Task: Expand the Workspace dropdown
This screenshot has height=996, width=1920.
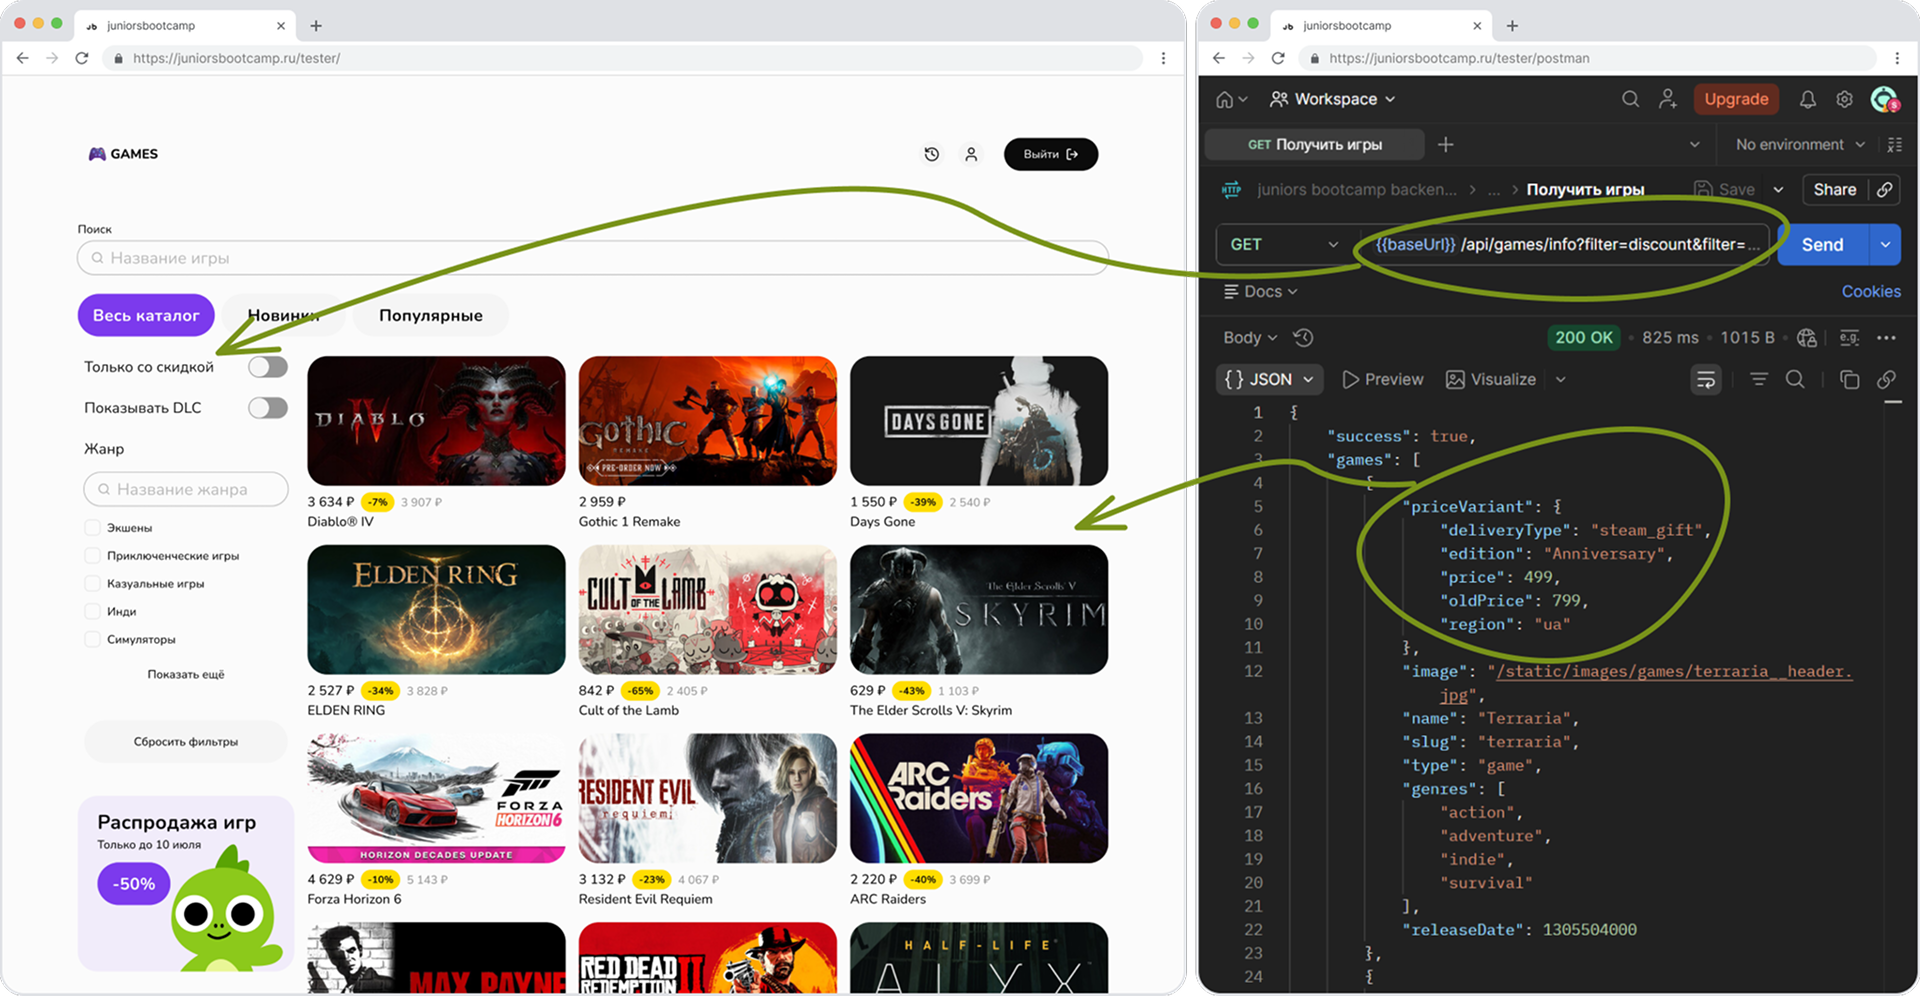Action: tap(1333, 99)
